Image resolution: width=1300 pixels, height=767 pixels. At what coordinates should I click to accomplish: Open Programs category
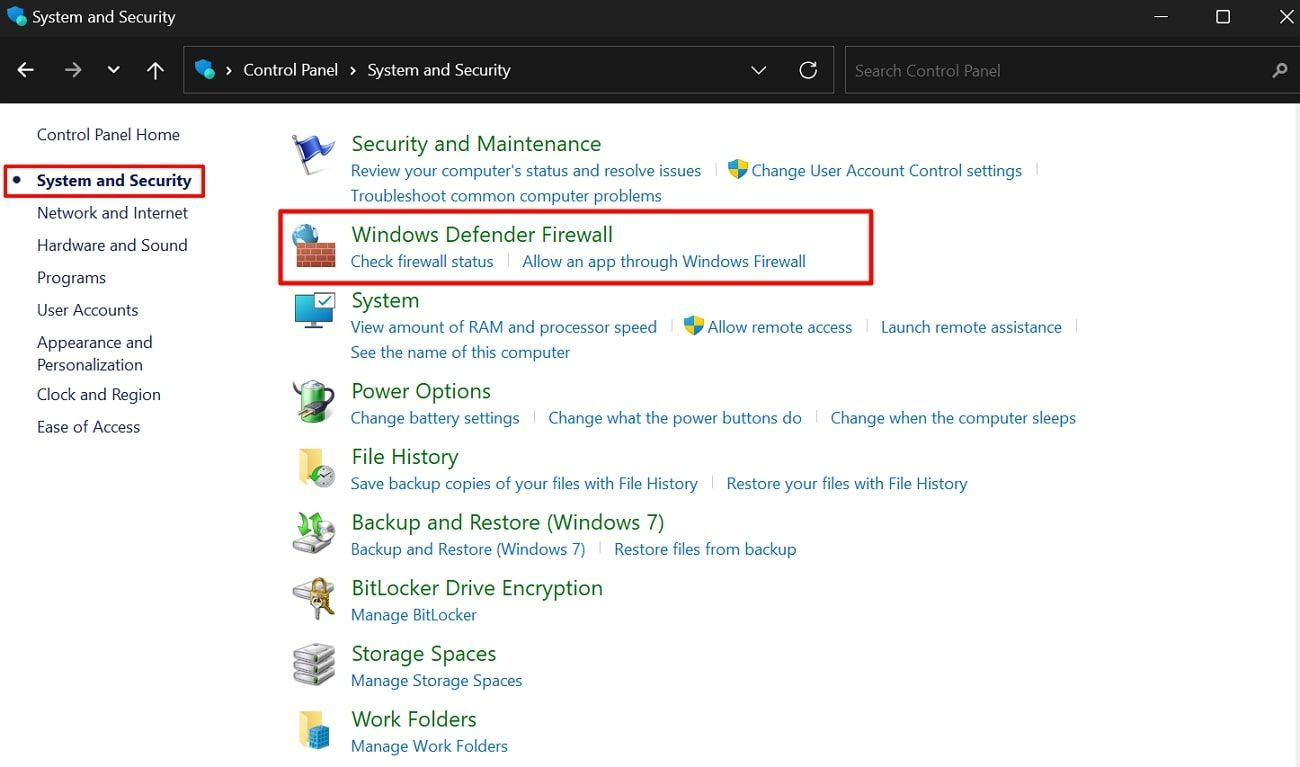[x=71, y=278]
